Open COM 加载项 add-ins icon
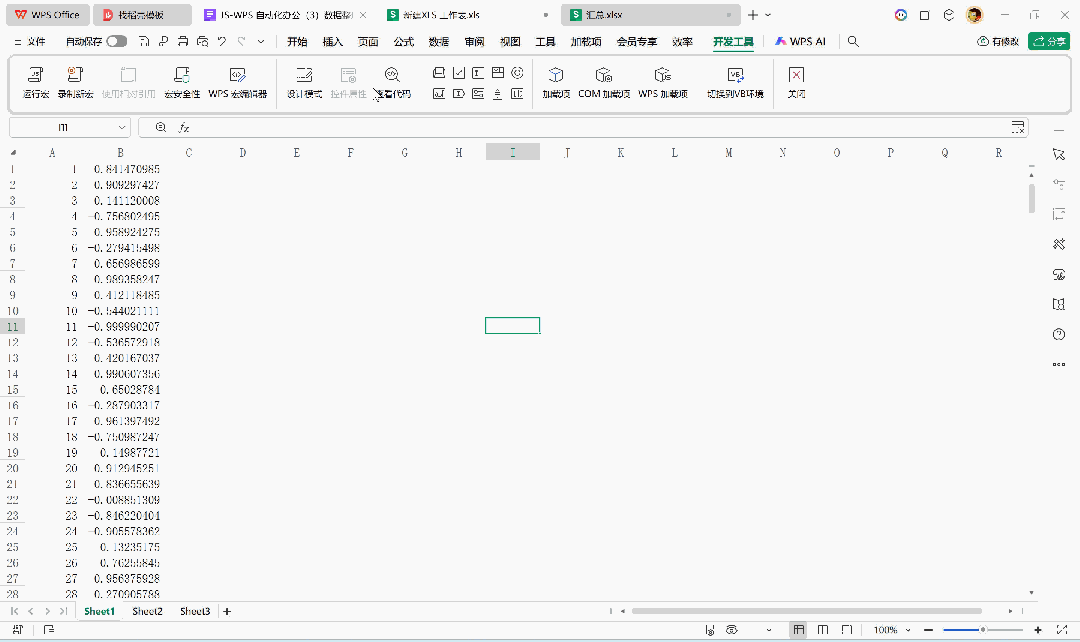 603,82
